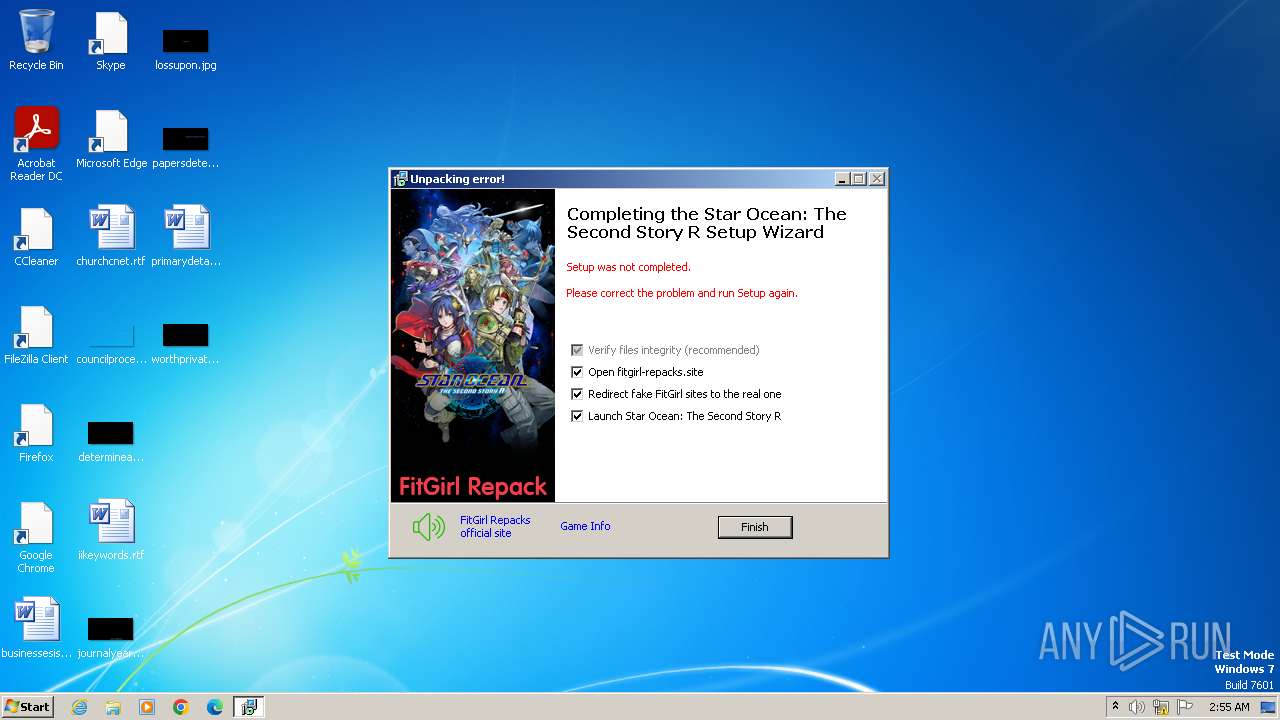This screenshot has width=1280, height=720.
Task: Select businessesis... document icon
Action: (x=36, y=628)
